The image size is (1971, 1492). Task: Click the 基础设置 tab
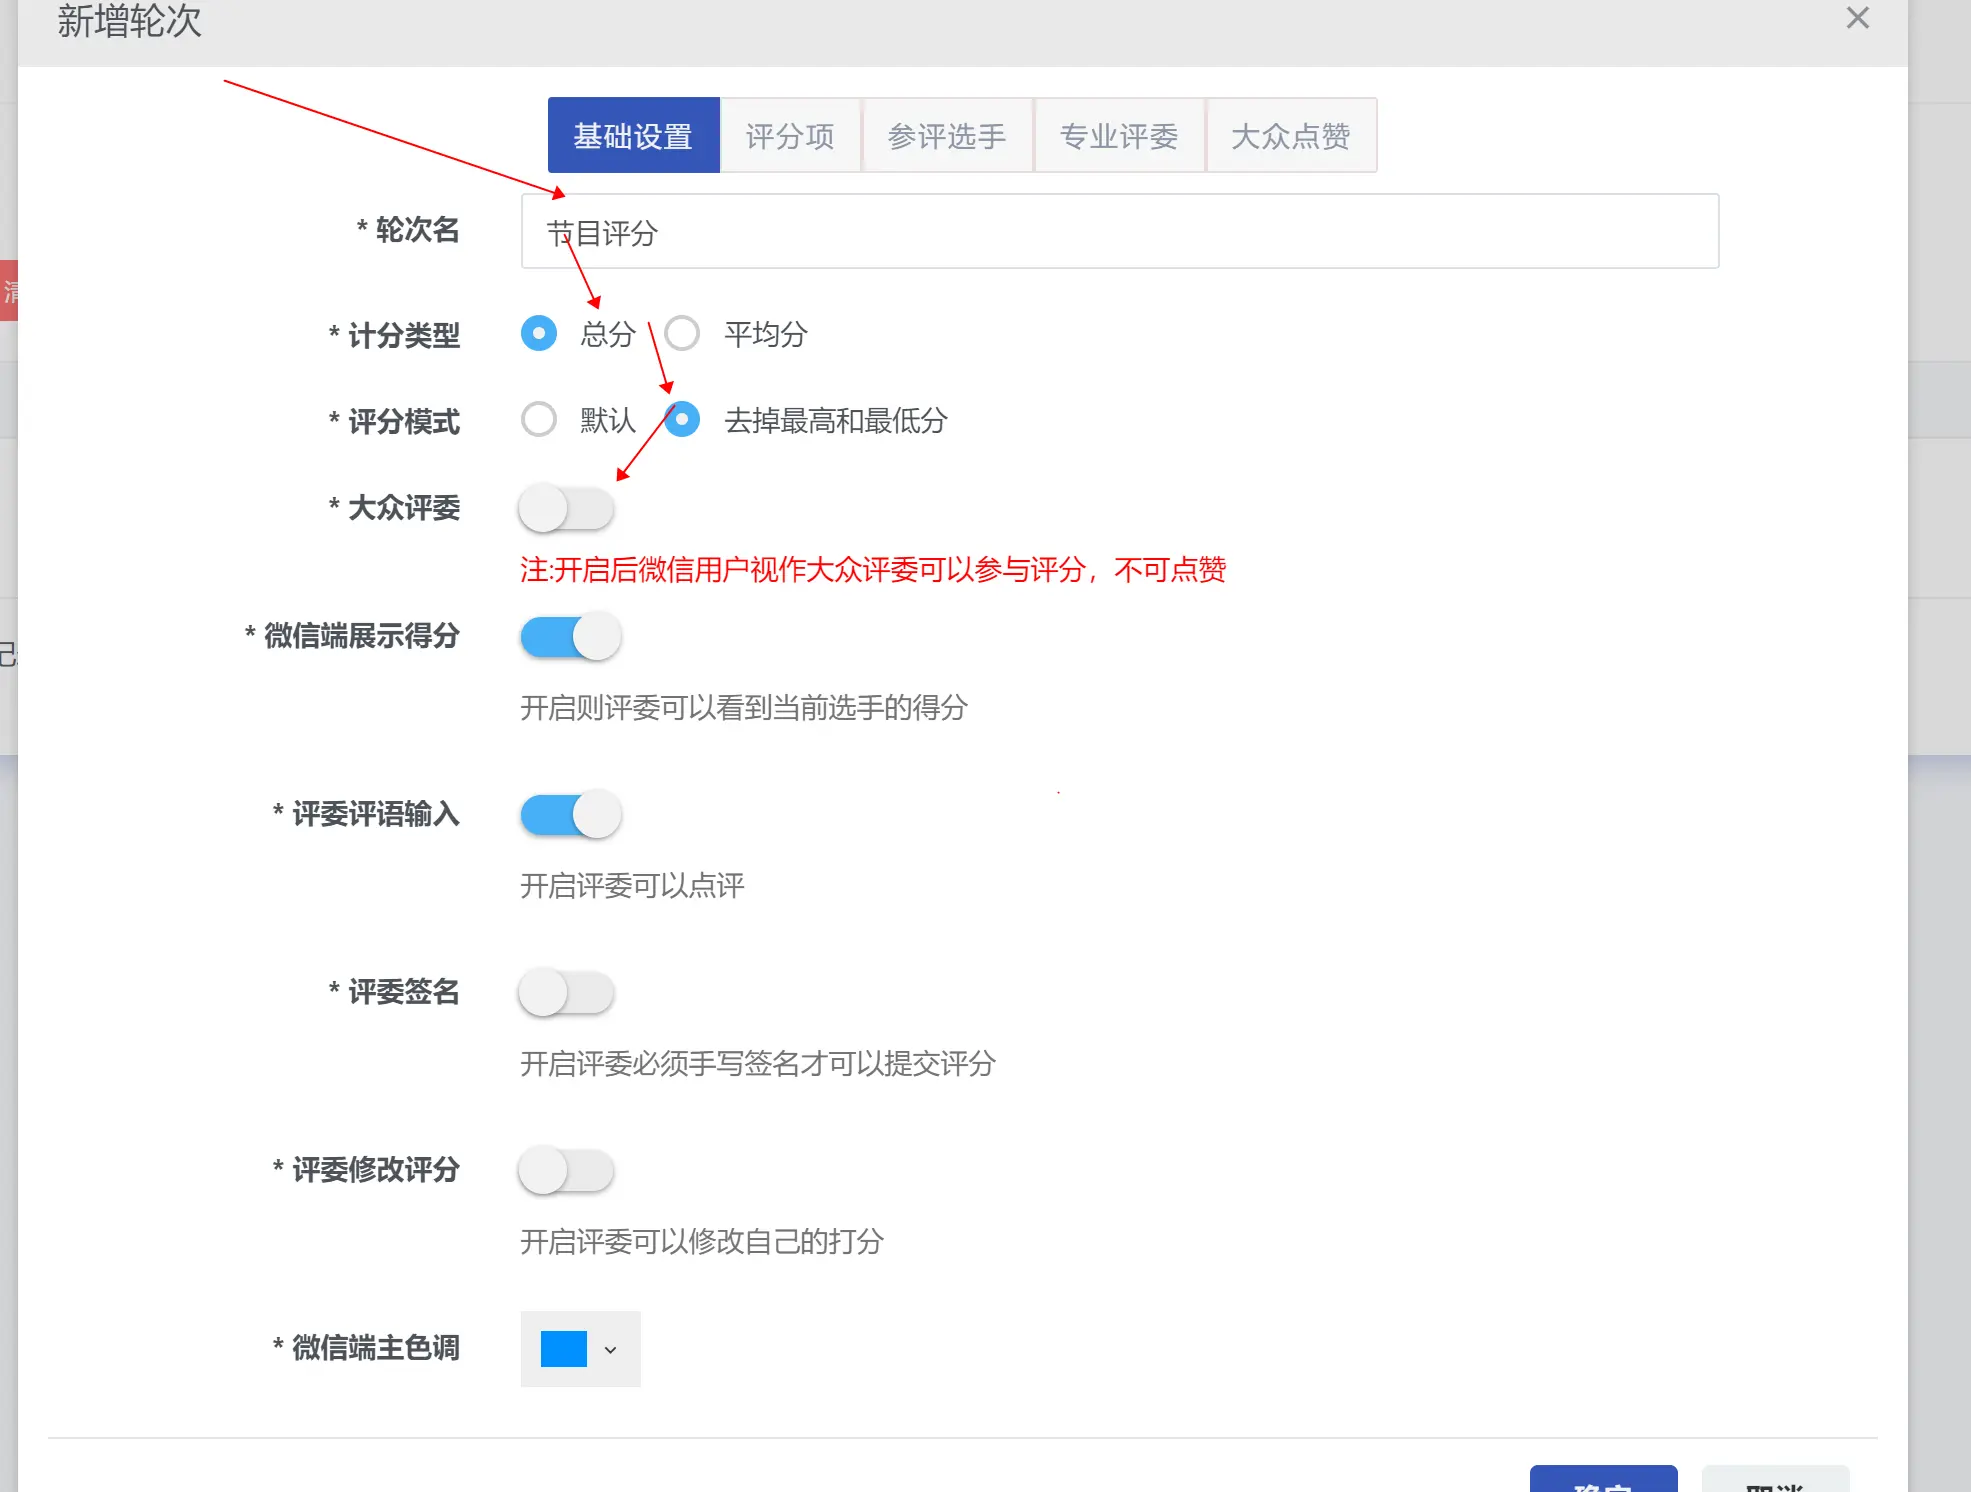pos(633,136)
